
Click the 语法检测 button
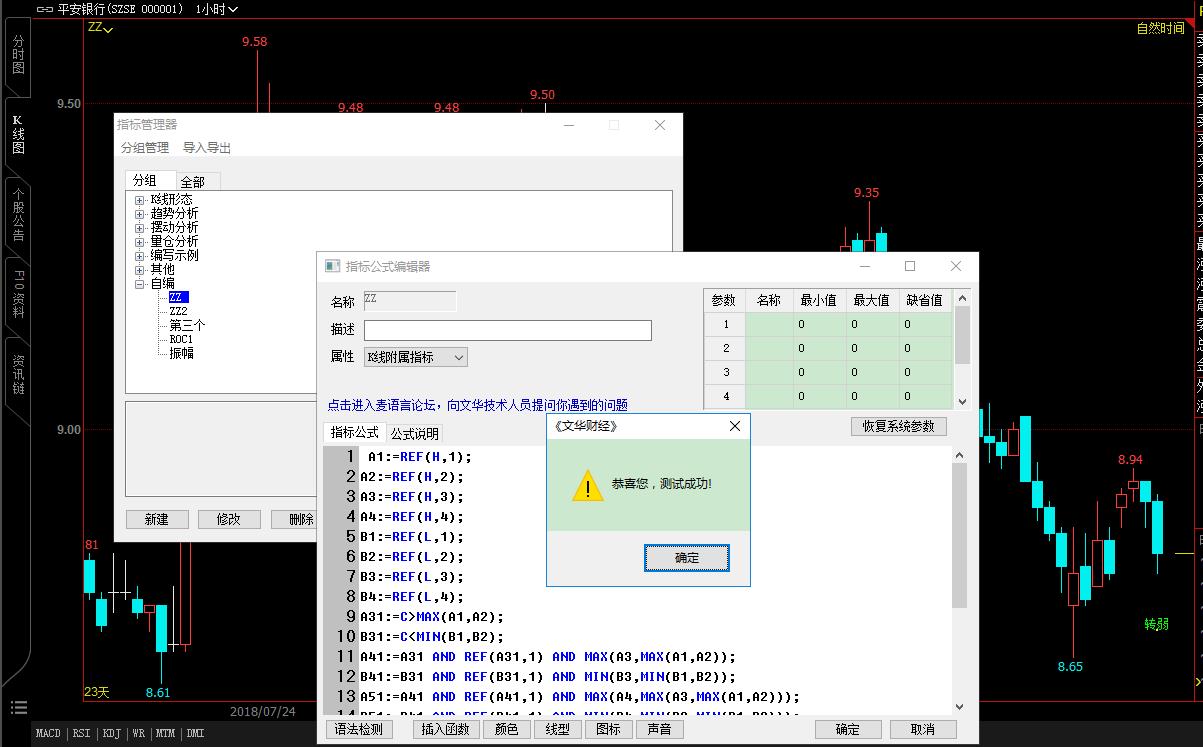click(359, 729)
